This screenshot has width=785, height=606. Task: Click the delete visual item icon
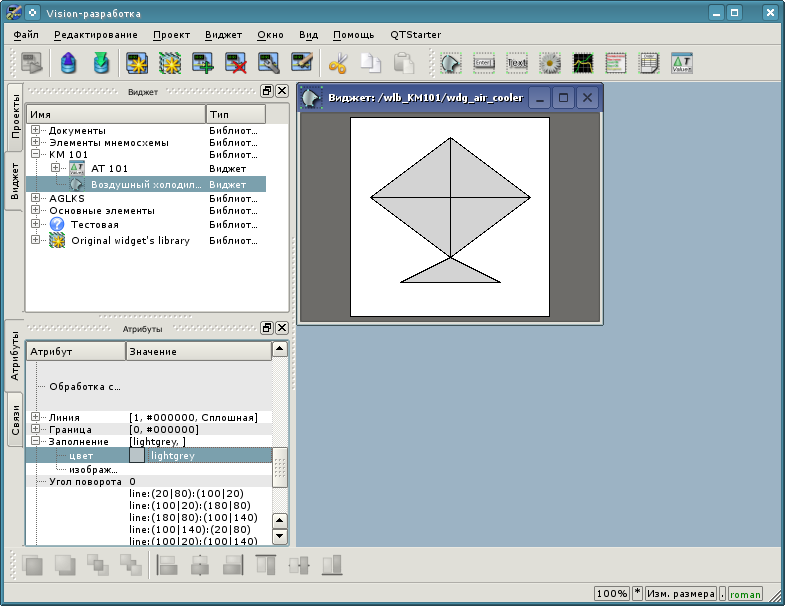click(236, 64)
